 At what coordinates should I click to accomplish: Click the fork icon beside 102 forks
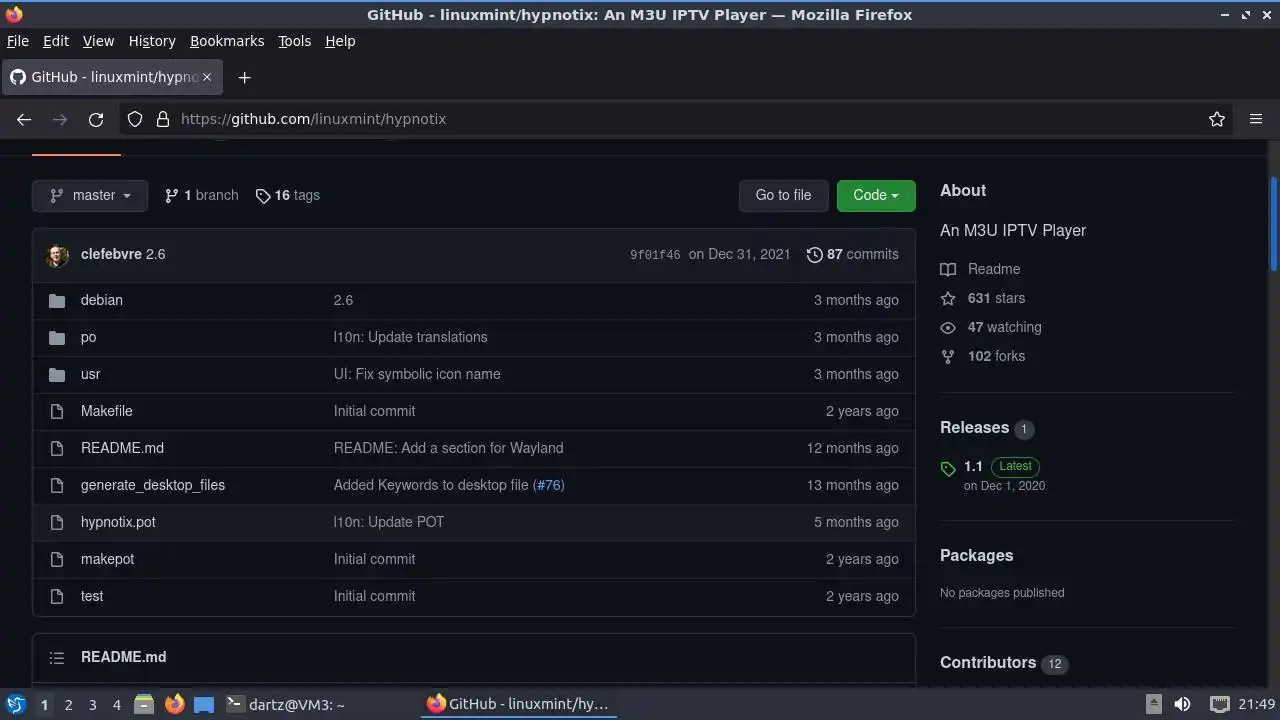[x=948, y=356]
